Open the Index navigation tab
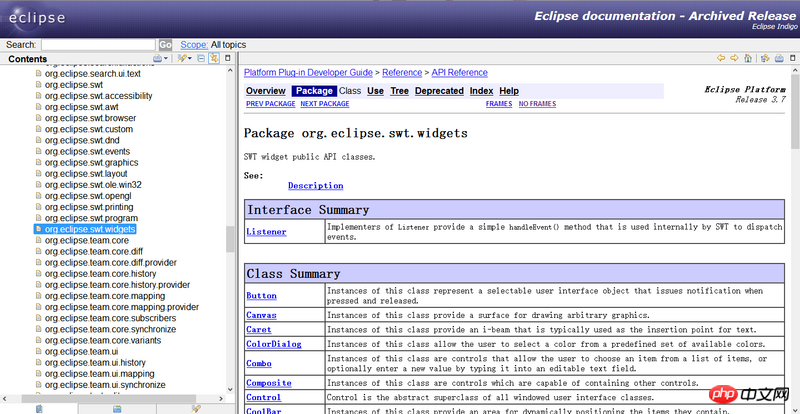The height and width of the screenshot is (414, 800). click(482, 91)
